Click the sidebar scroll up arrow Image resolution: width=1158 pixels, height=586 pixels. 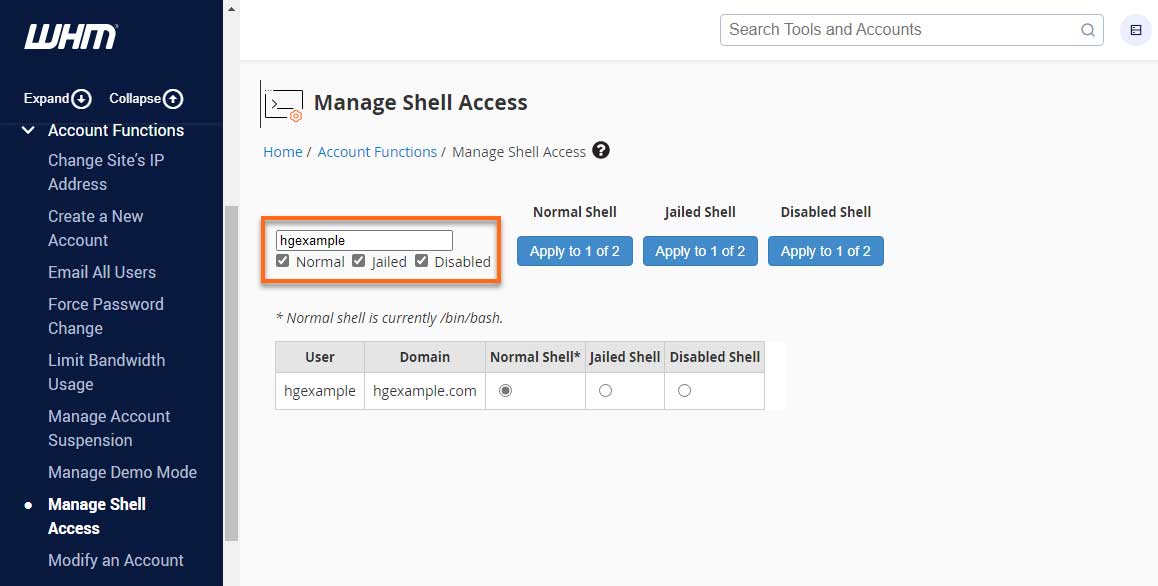coord(231,10)
